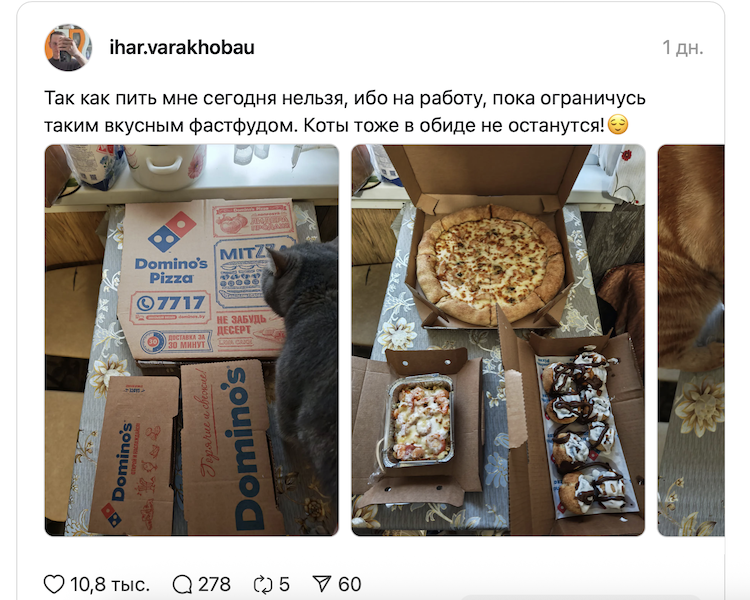Repost using the circular arrows icon
Viewport: 750px width, 600px height.
click(263, 584)
